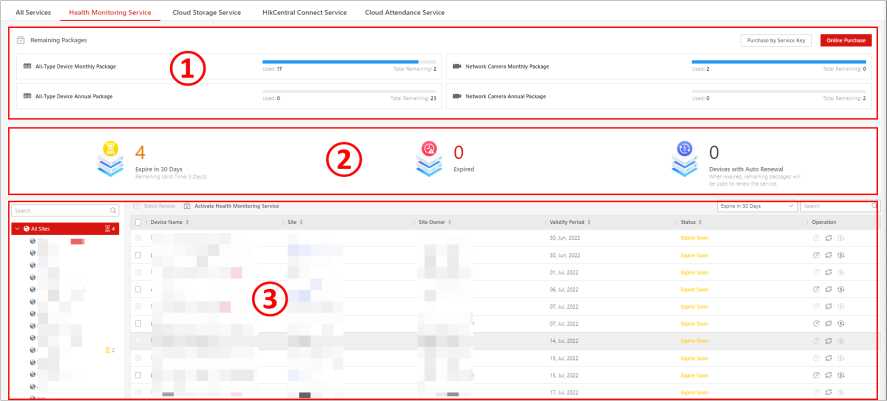The image size is (887, 401).
Task: Collapse the All Sites tree node
Action: (x=17, y=229)
